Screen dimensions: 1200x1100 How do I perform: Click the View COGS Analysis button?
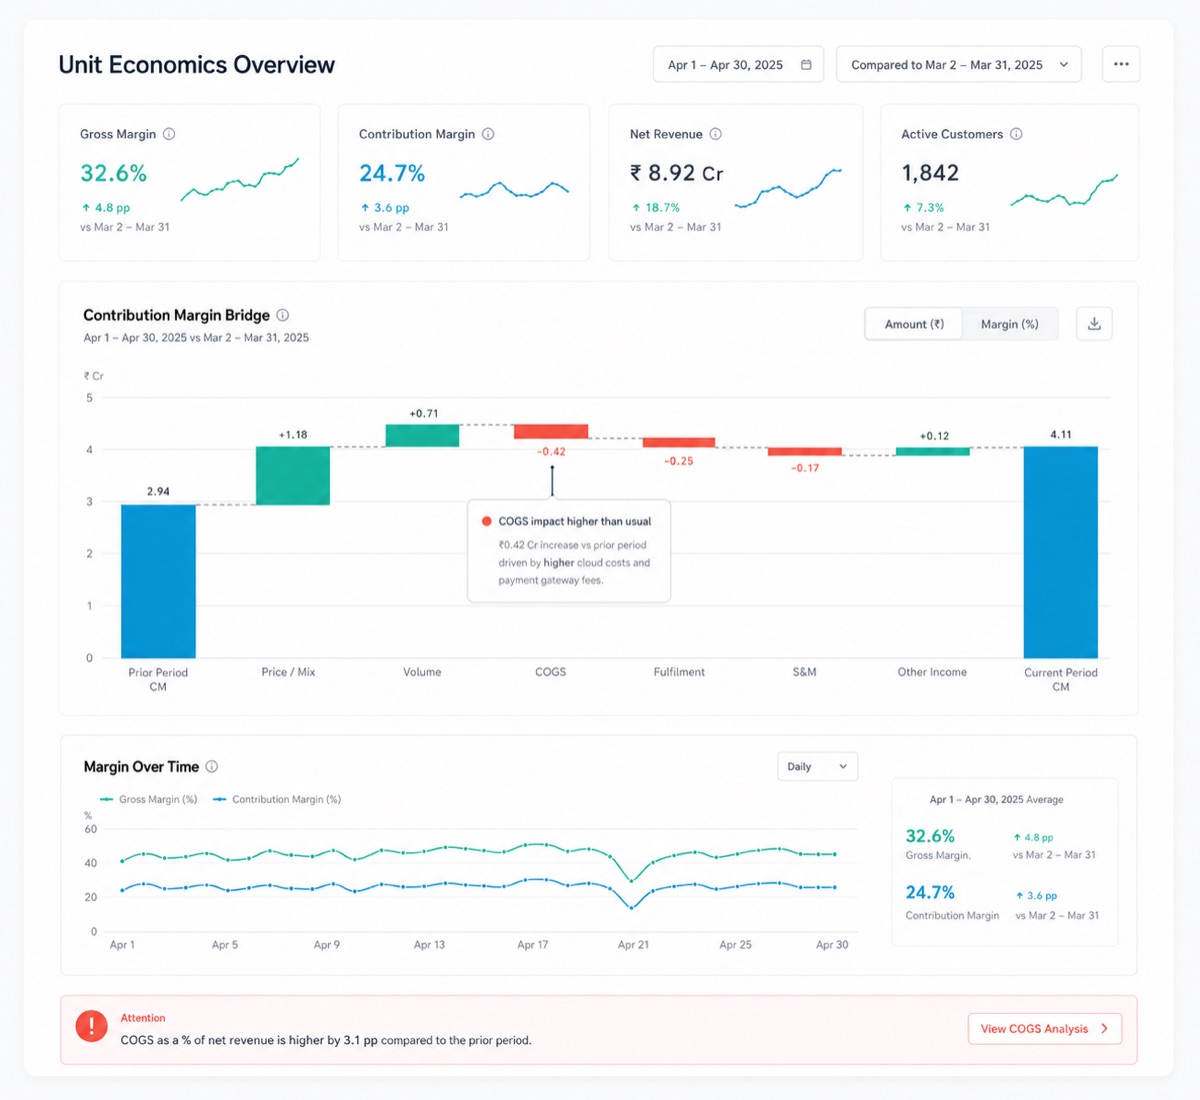point(1045,1029)
